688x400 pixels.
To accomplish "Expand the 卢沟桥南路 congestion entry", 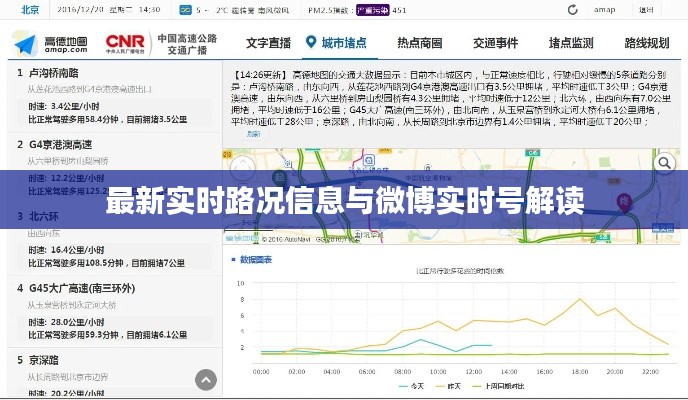I will [54, 73].
